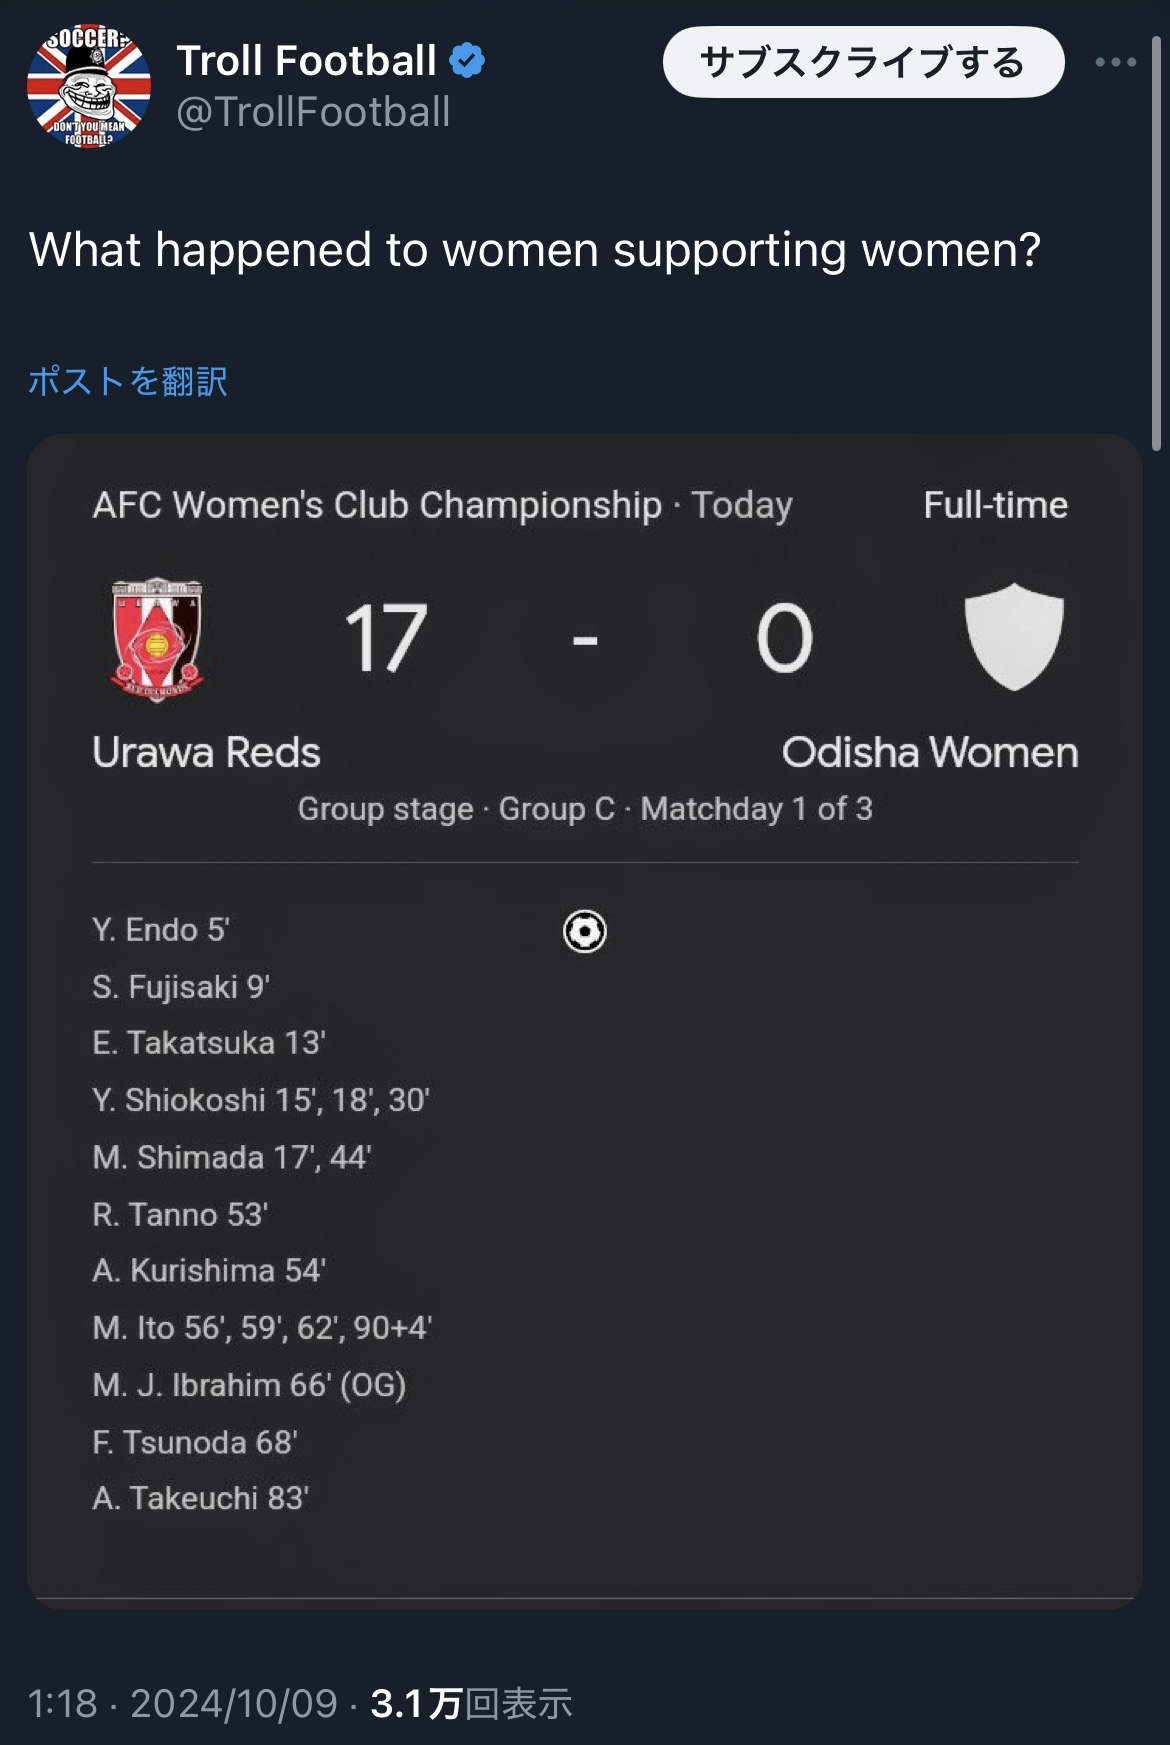The height and width of the screenshot is (1745, 1170).
Task: Click the blue verified badge
Action: [x=467, y=61]
